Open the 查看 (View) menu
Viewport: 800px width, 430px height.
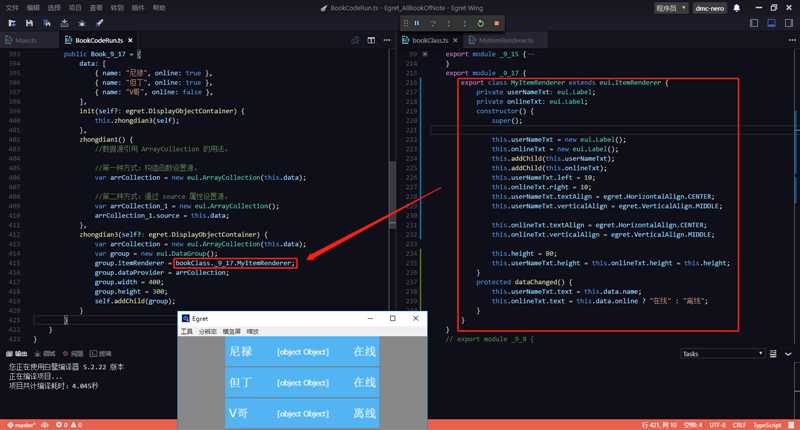pos(95,8)
